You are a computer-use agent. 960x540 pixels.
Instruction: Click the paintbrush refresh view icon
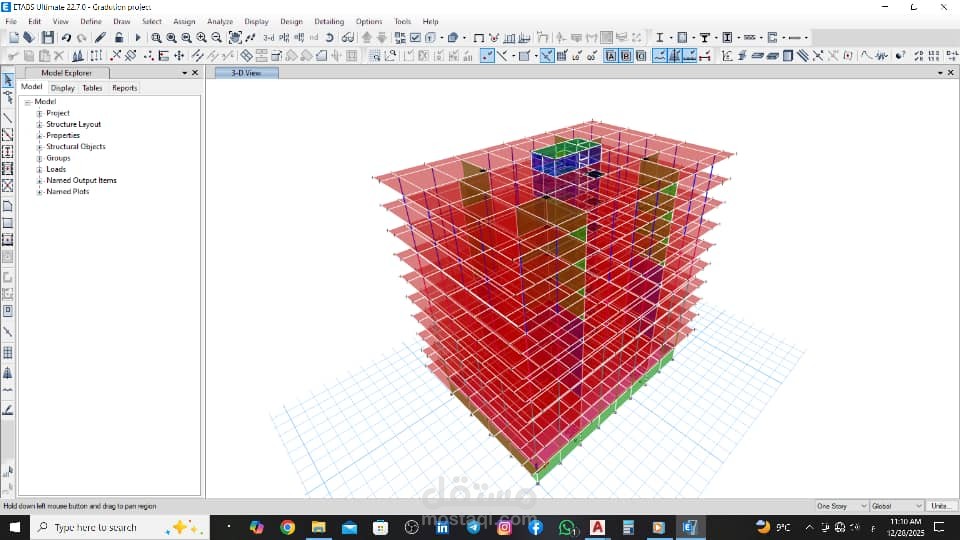click(x=100, y=37)
